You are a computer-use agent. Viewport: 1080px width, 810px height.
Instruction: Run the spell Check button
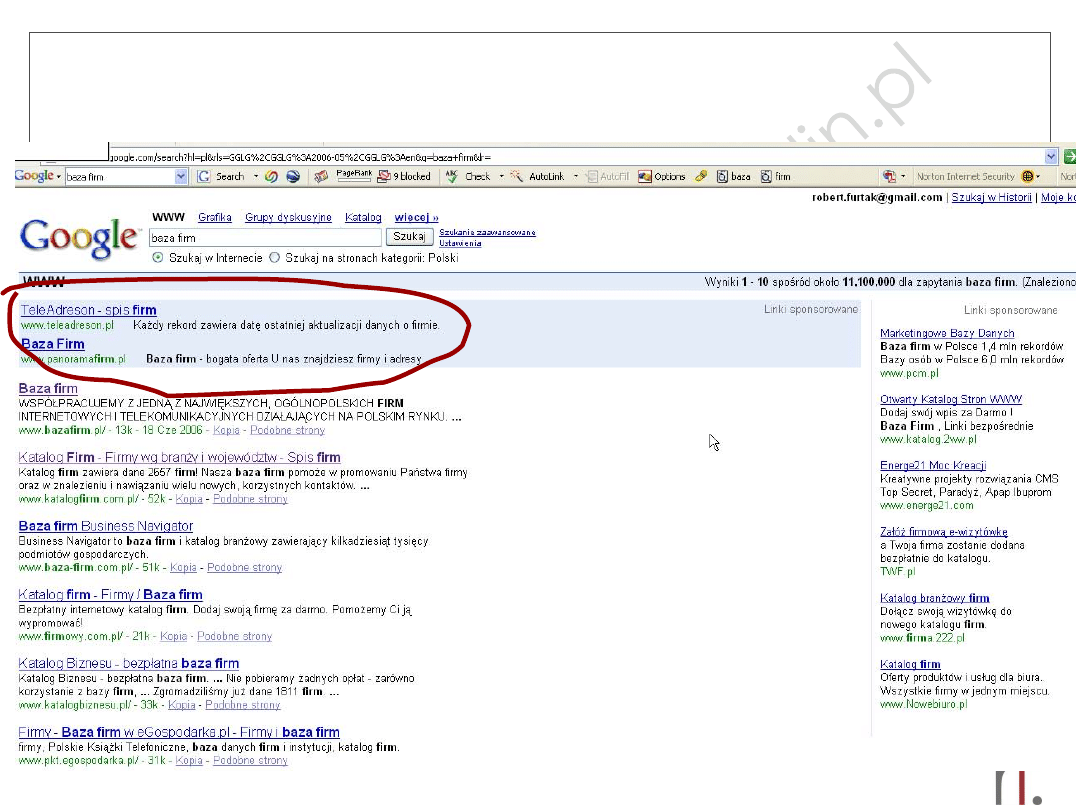(x=468, y=177)
